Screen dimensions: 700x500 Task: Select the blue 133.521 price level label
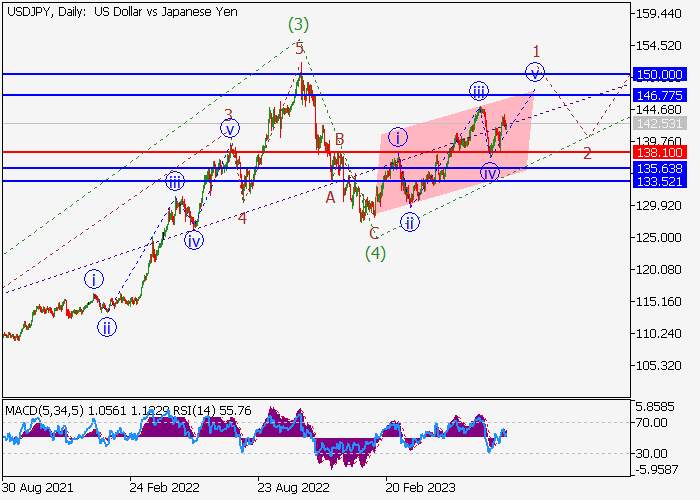pyautogui.click(x=660, y=181)
